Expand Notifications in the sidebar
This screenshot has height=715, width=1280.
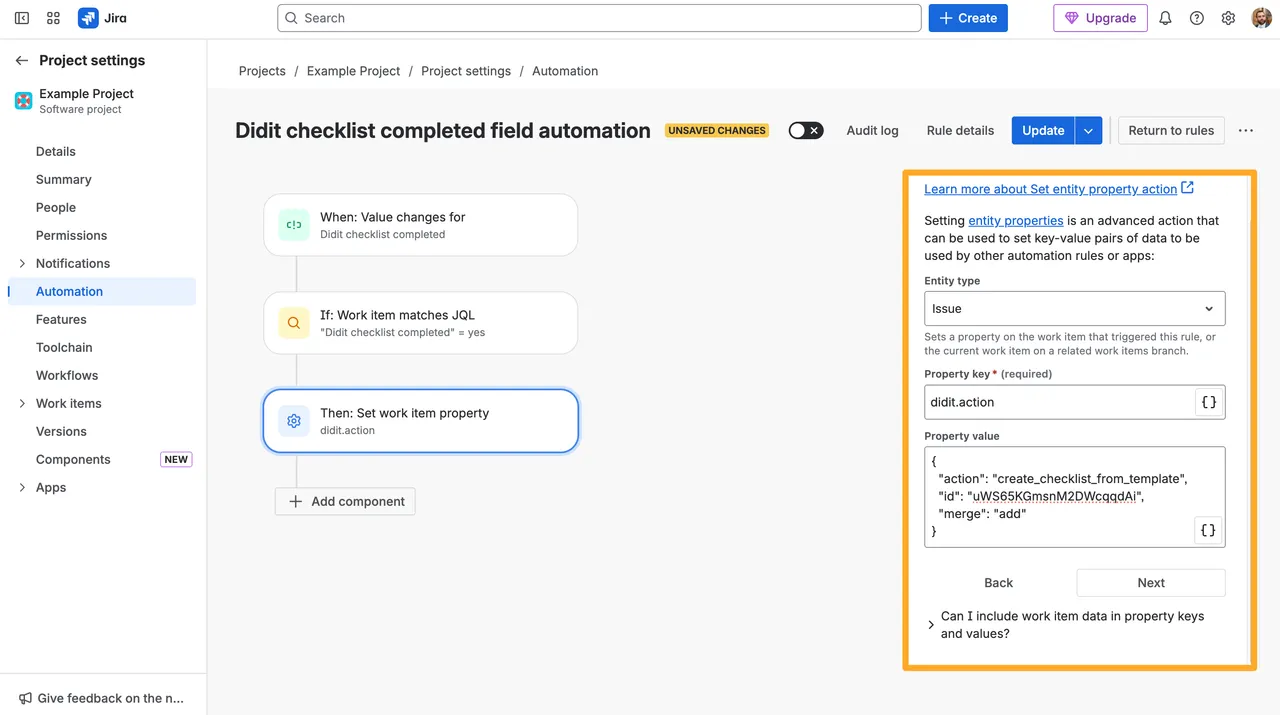(22, 263)
